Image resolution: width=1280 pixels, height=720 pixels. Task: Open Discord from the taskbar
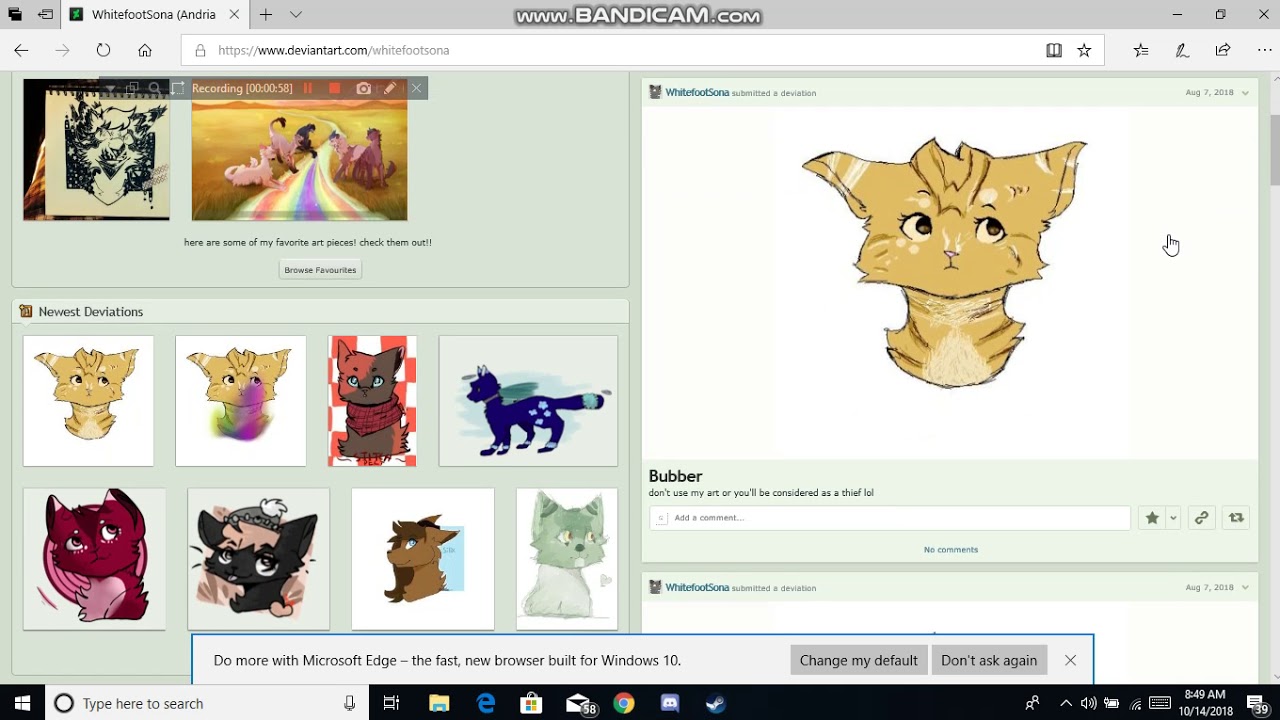click(x=670, y=703)
